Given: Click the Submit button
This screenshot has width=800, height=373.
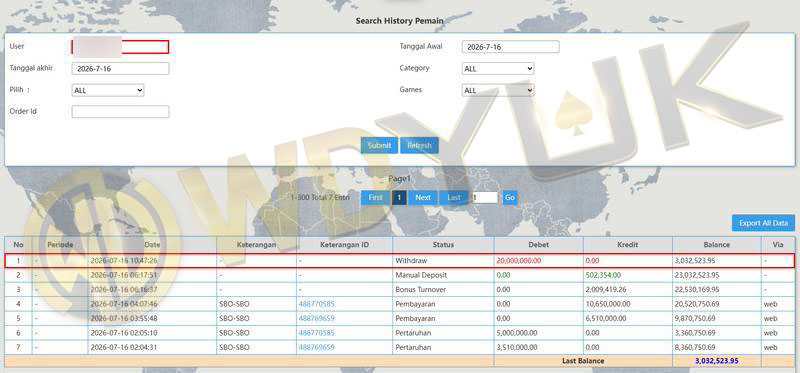Looking at the screenshot, I should (x=379, y=145).
